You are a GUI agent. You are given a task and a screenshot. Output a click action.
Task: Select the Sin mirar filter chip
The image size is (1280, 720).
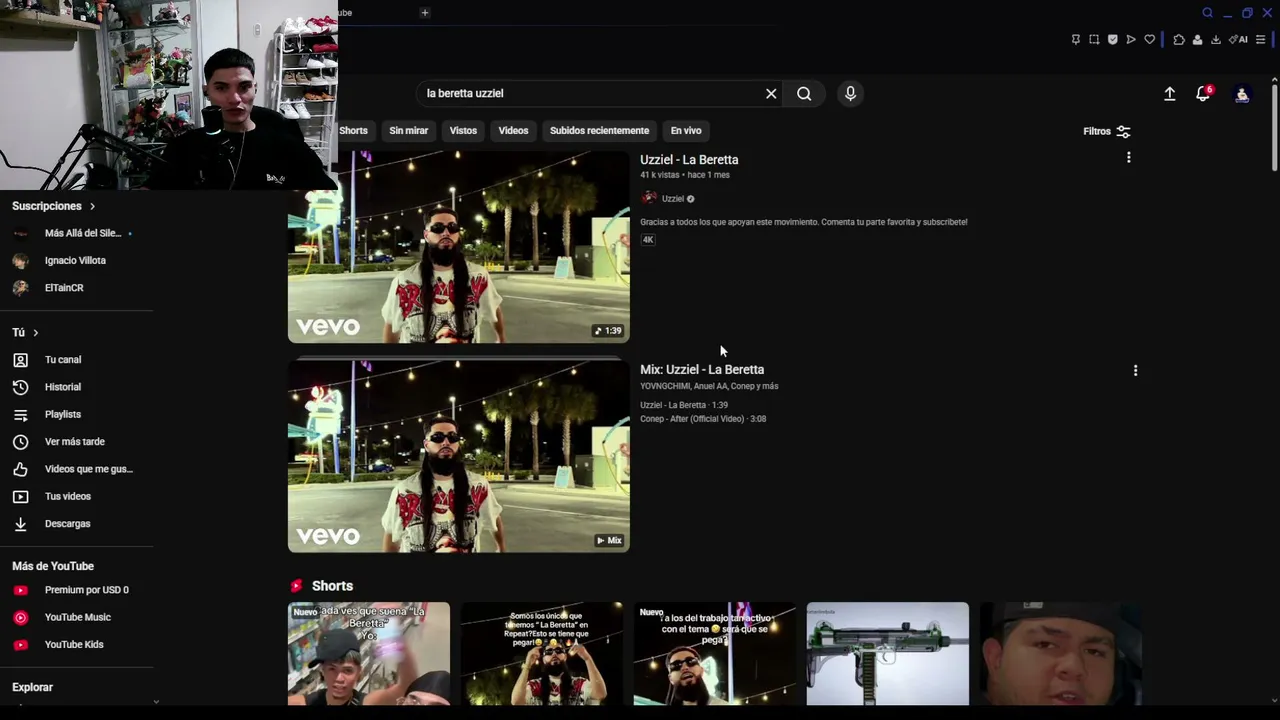409,131
